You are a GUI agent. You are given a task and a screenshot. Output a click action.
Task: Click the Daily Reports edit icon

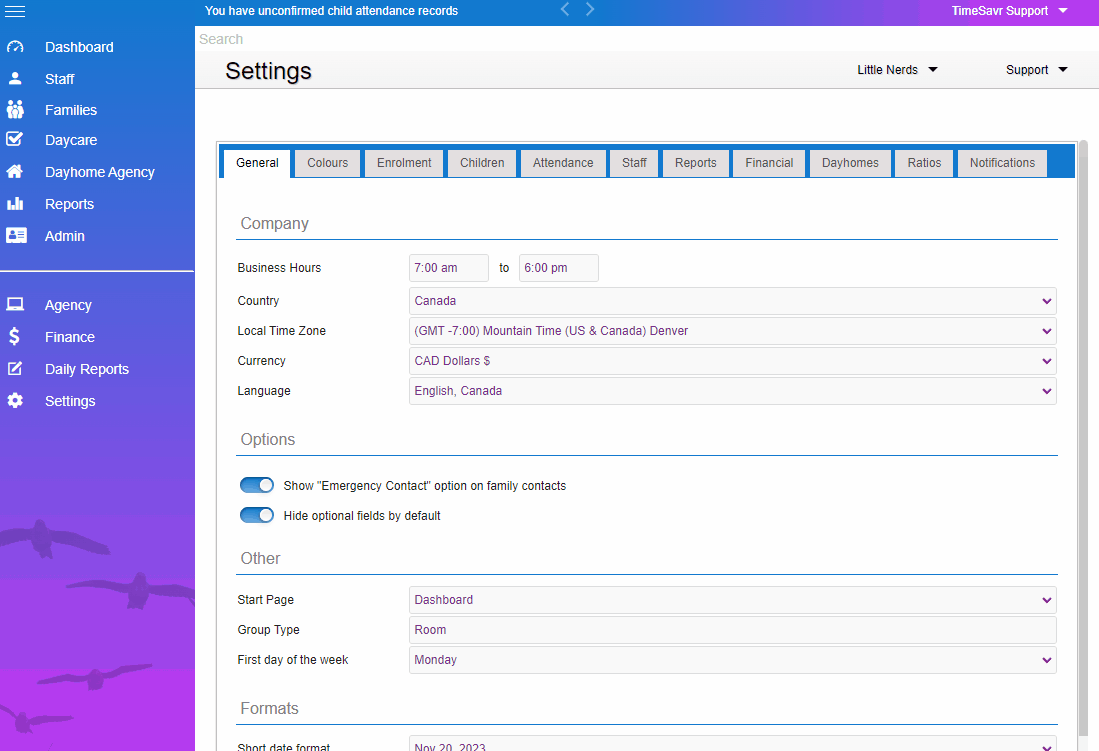pyautogui.click(x=15, y=369)
